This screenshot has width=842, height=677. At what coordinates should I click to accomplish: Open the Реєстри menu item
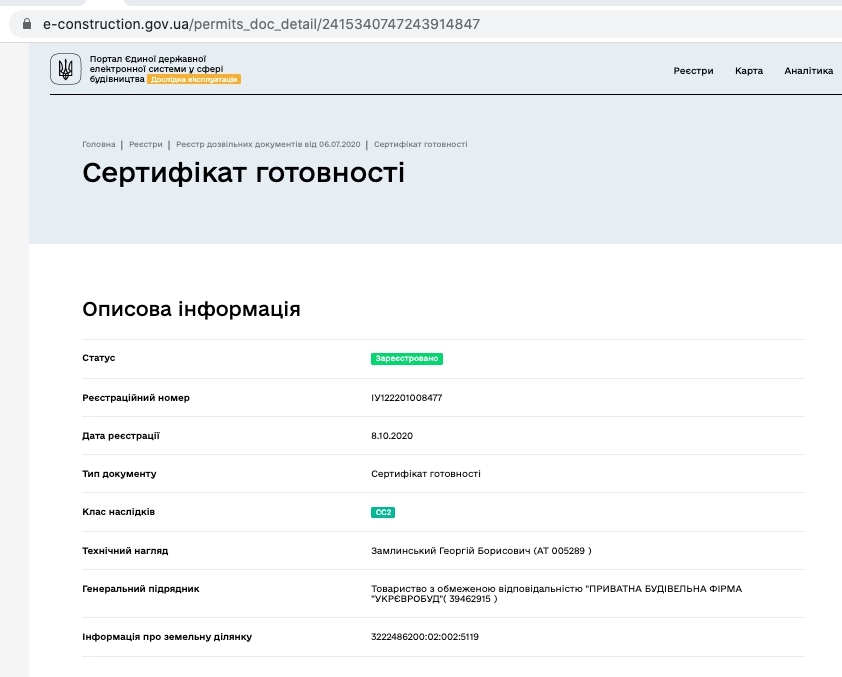point(693,70)
